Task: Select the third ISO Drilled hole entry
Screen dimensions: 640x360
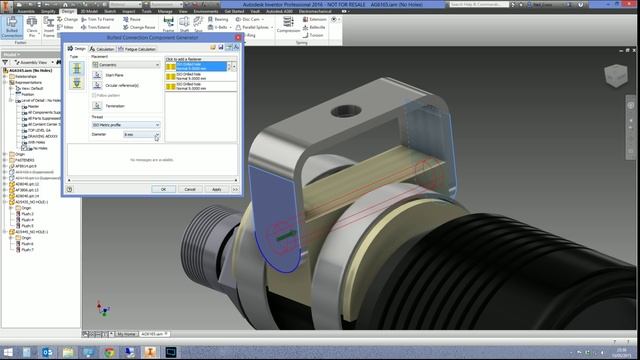Action: pyautogui.click(x=201, y=86)
